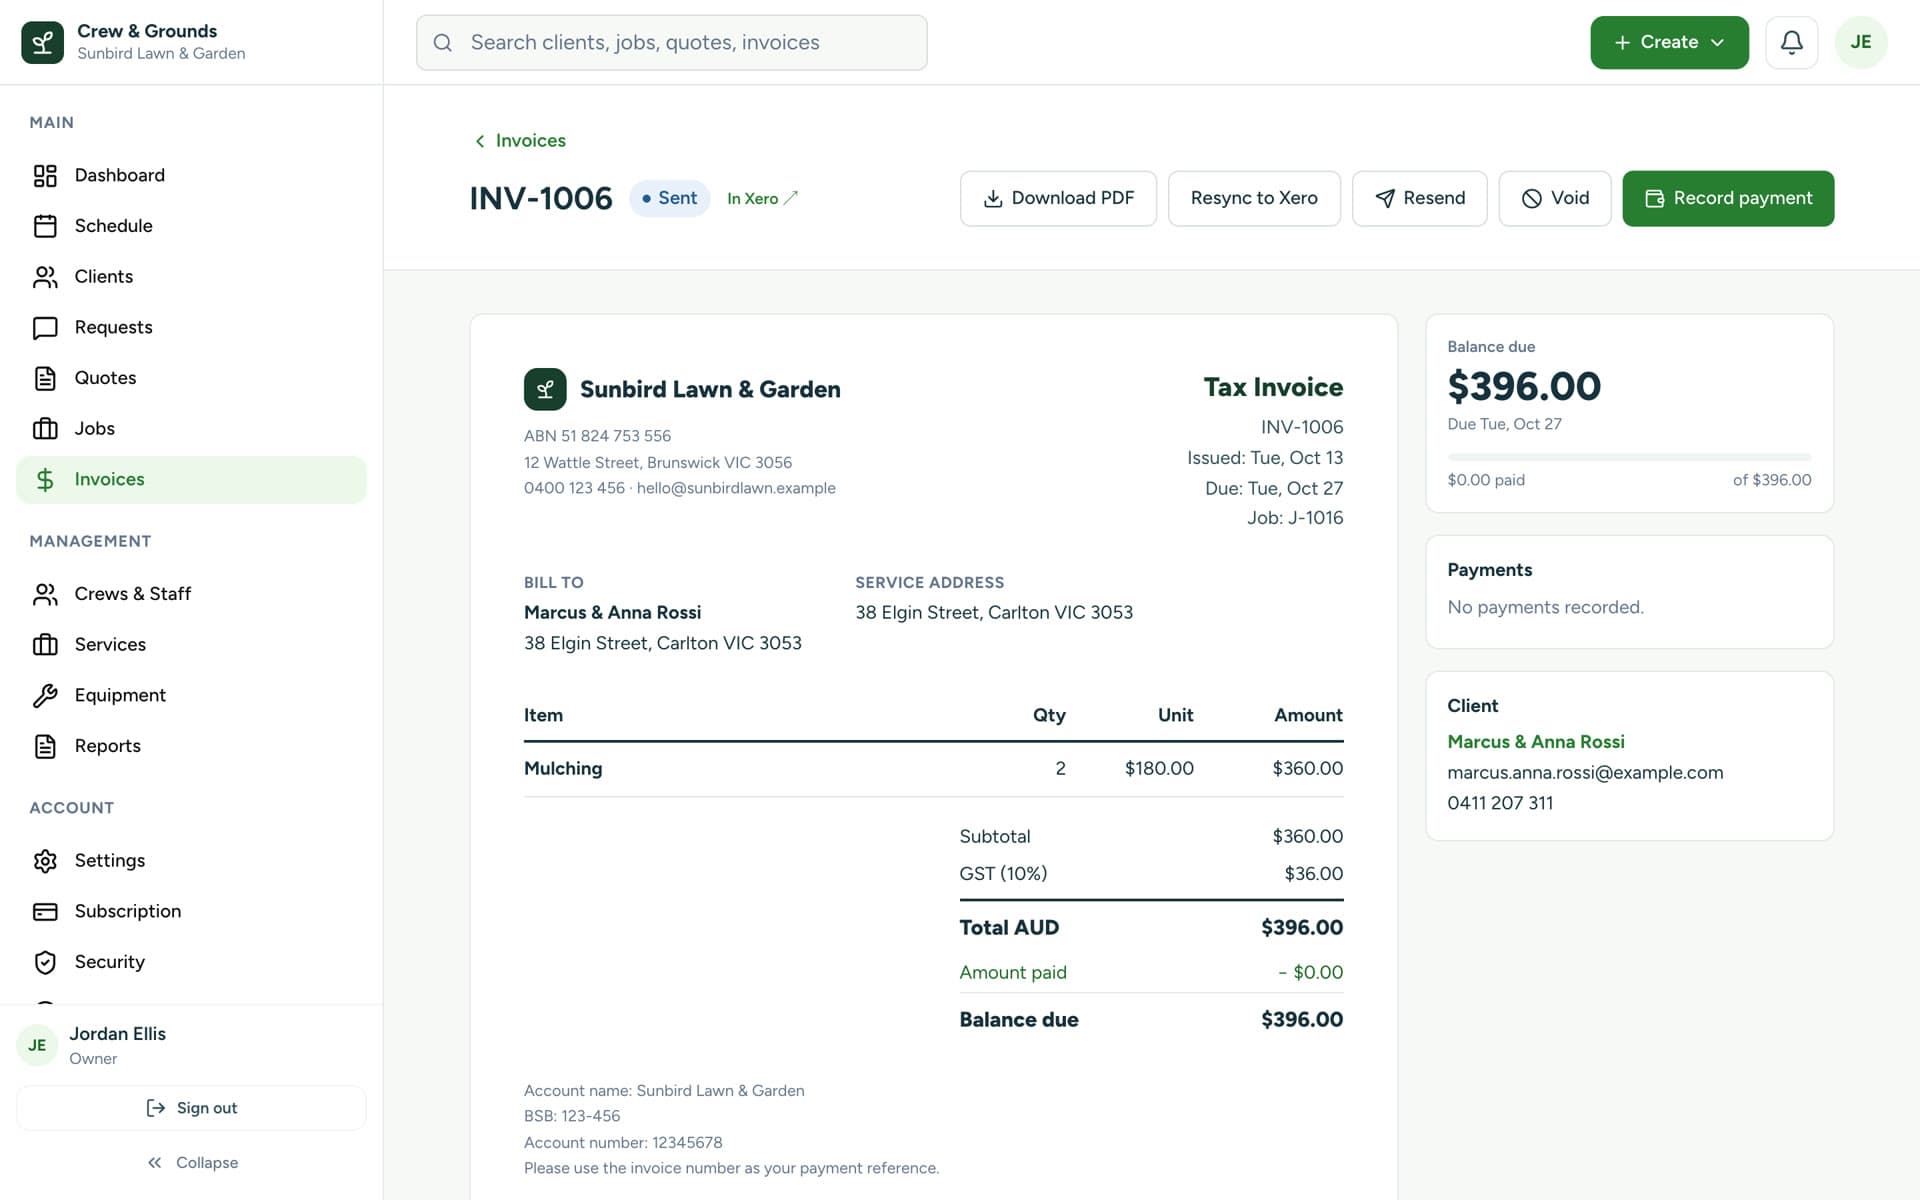Click the Invoices dollar sign icon
This screenshot has height=1200, width=1920.
(x=45, y=480)
